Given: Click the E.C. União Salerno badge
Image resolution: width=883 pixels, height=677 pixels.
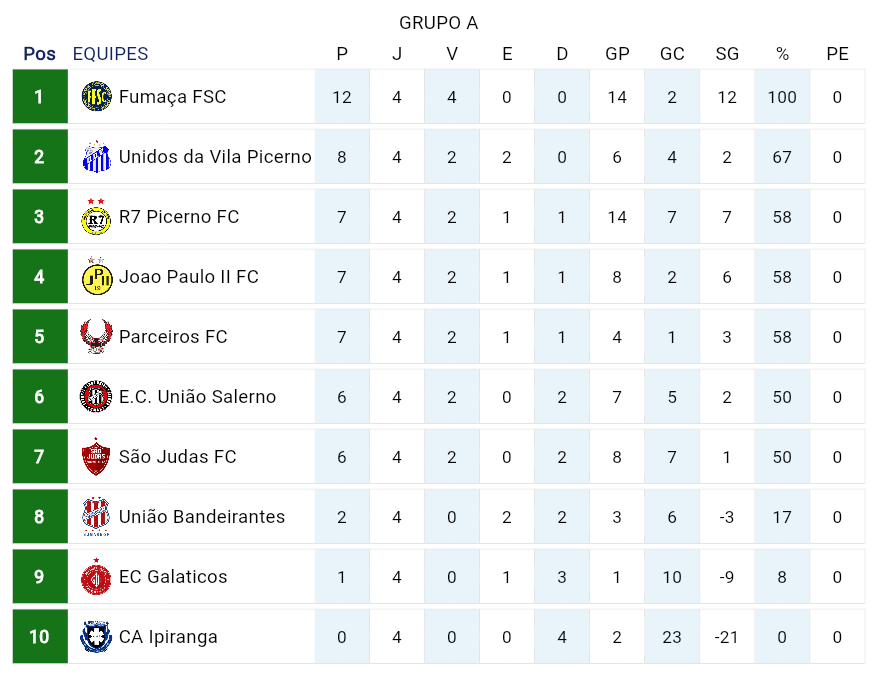Looking at the screenshot, I should [x=97, y=397].
